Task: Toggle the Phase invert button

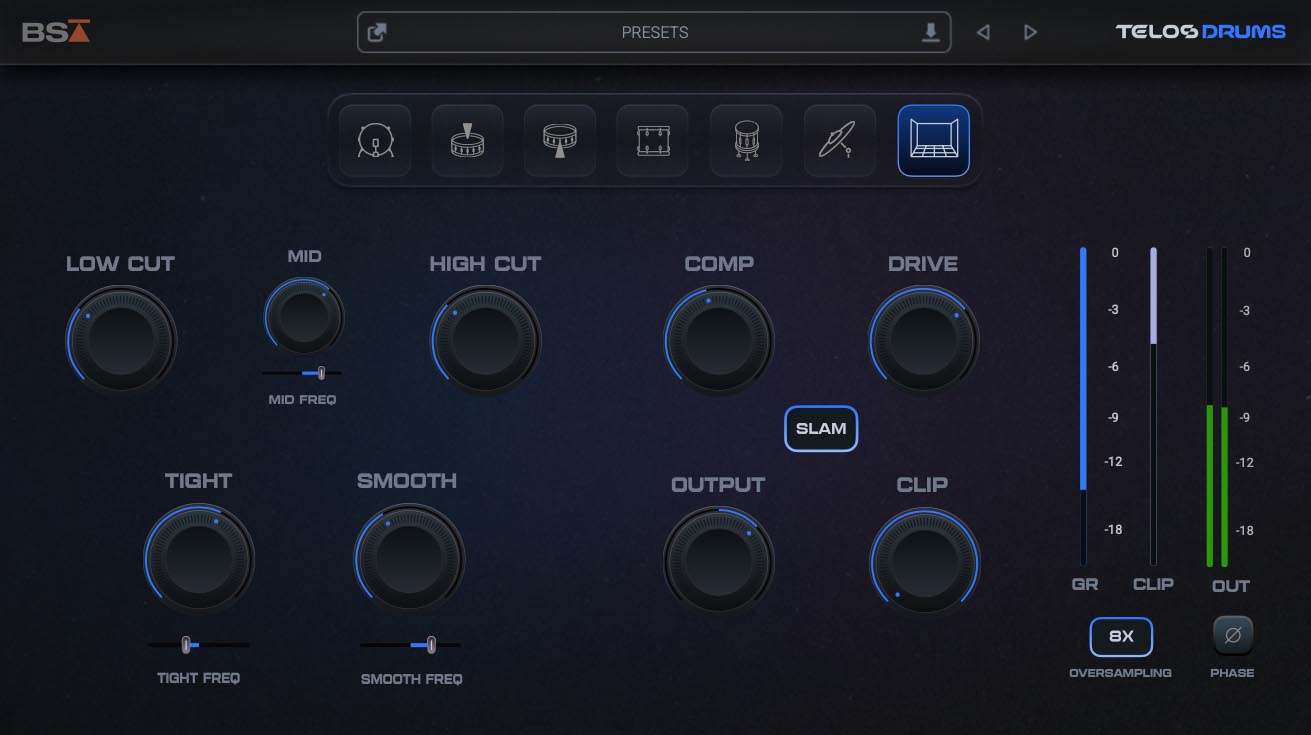Action: coord(1232,634)
